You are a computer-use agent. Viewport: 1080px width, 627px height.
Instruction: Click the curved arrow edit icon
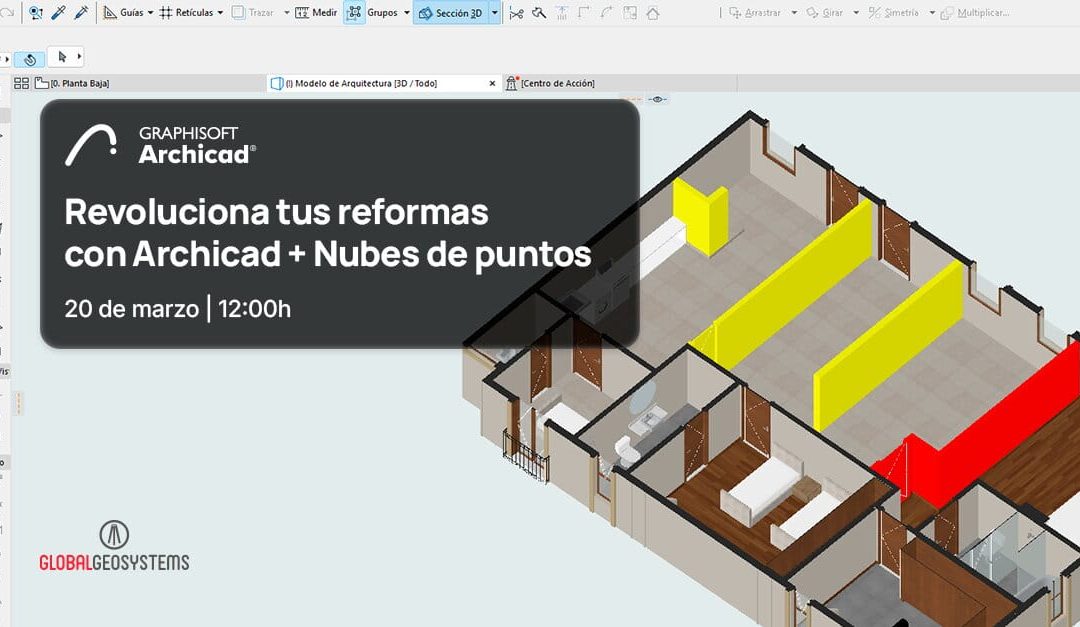(x=607, y=13)
